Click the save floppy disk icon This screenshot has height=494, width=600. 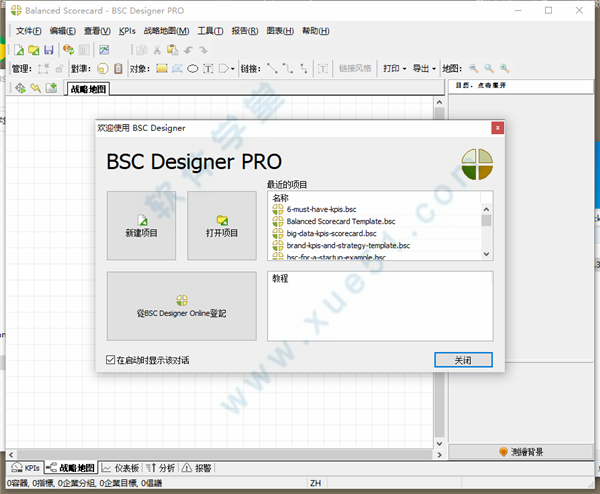pyautogui.click(x=49, y=50)
